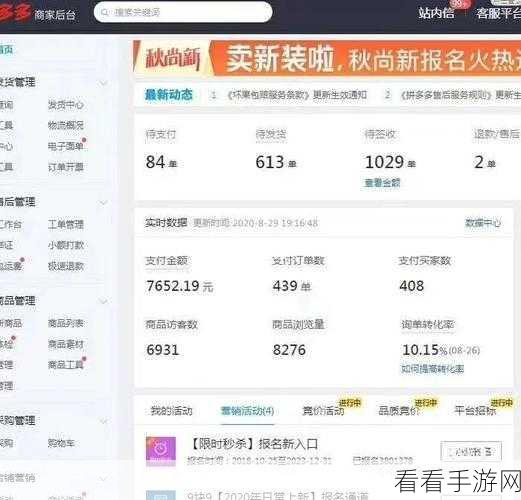Click the 商家后台 logo text
Image resolution: width=521 pixels, height=500 pixels.
(55, 14)
